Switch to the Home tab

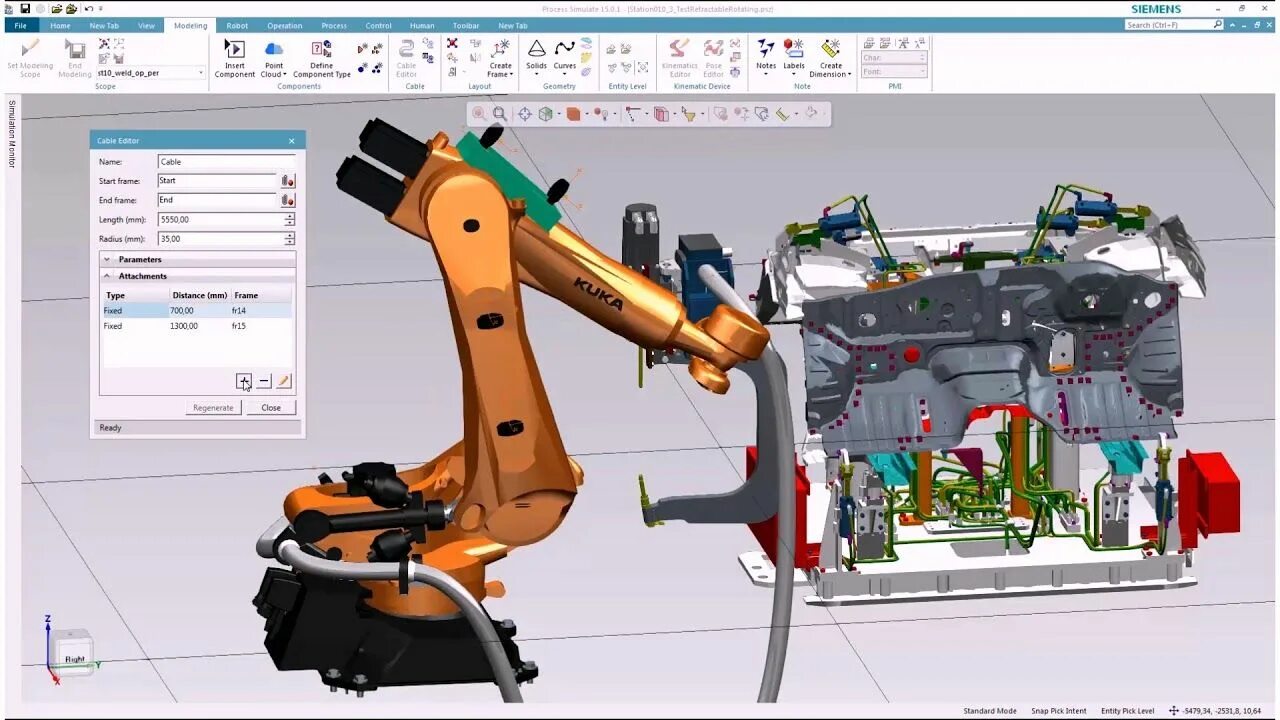coord(60,25)
